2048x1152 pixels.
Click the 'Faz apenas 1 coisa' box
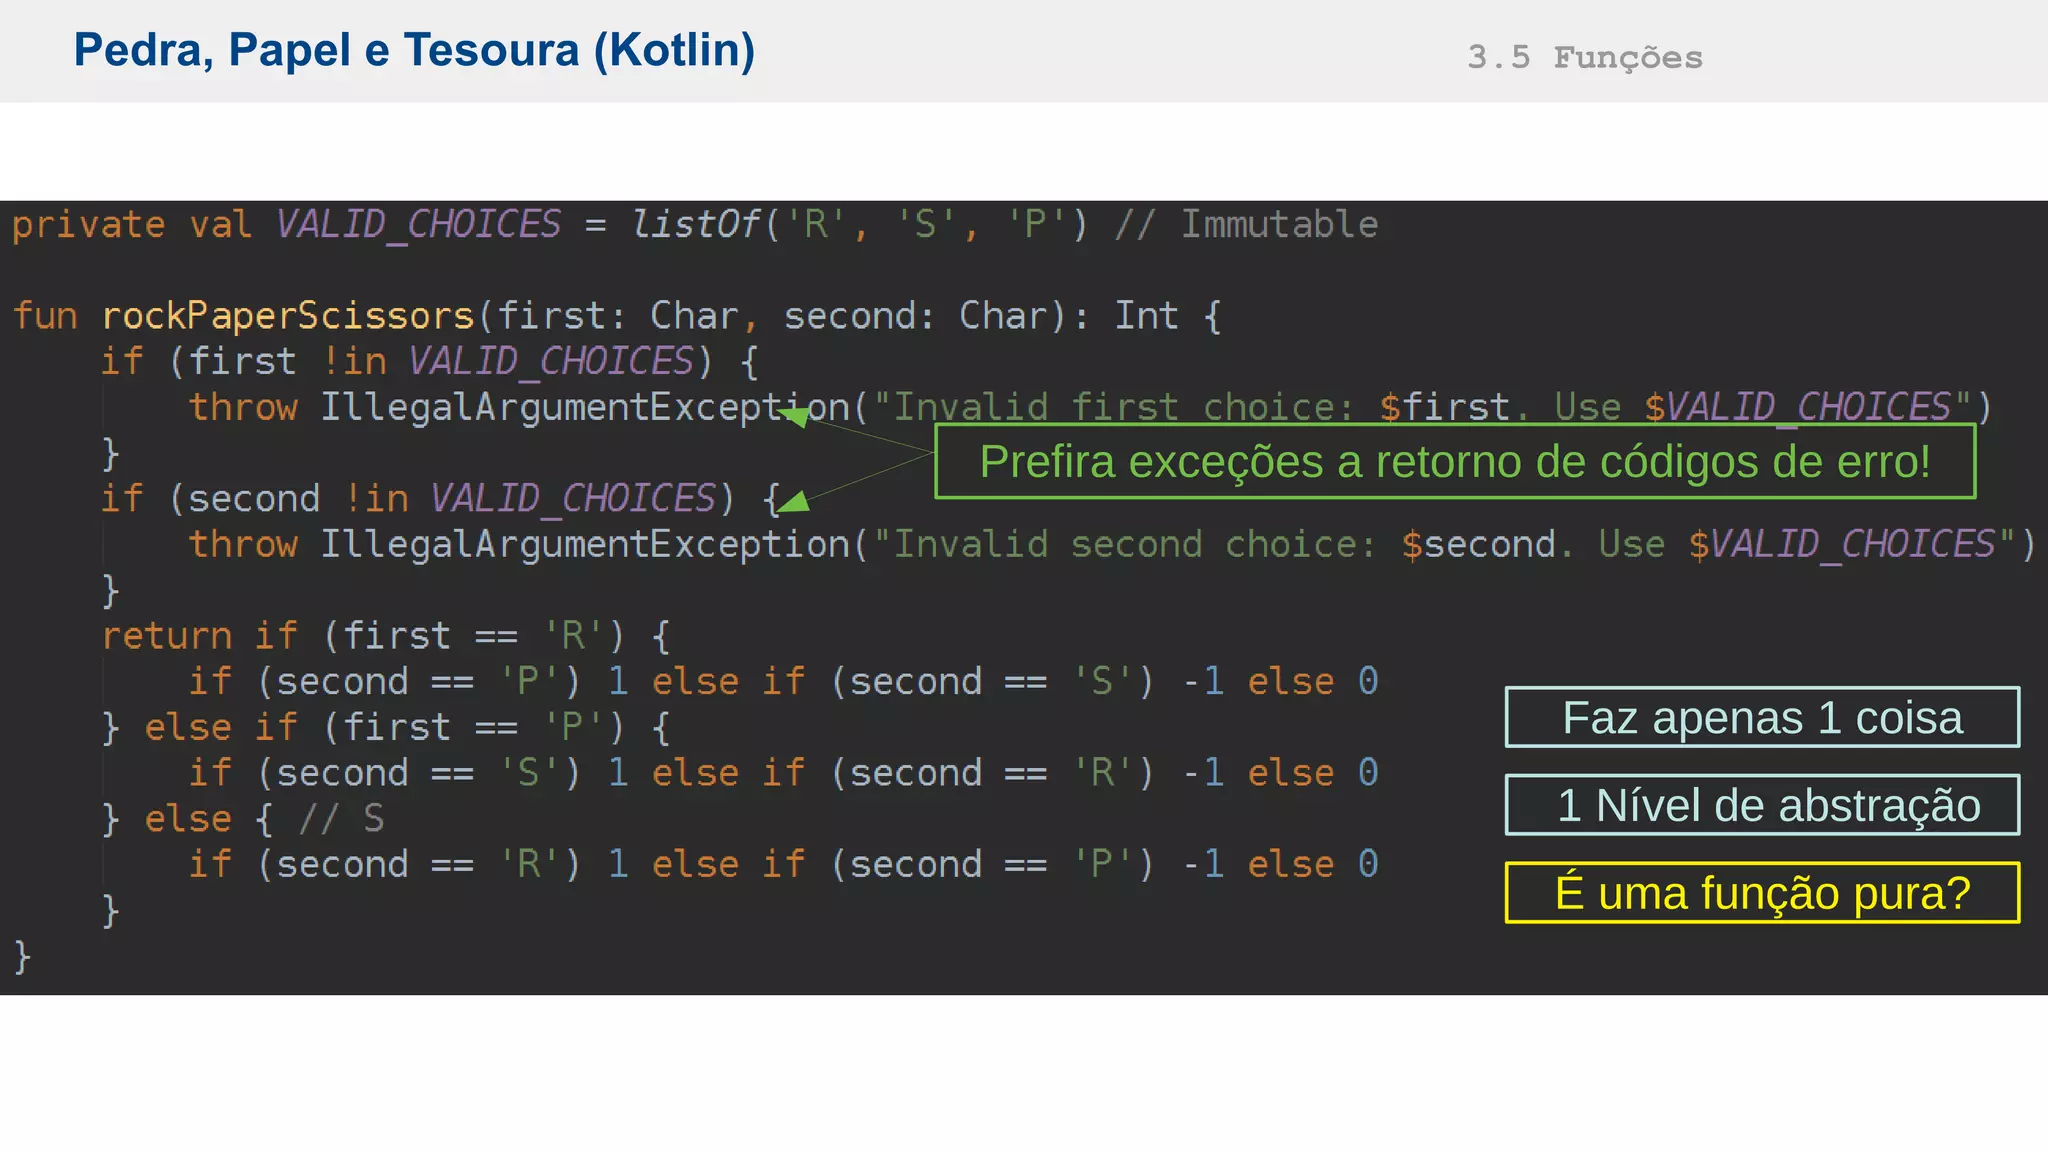(x=1762, y=717)
